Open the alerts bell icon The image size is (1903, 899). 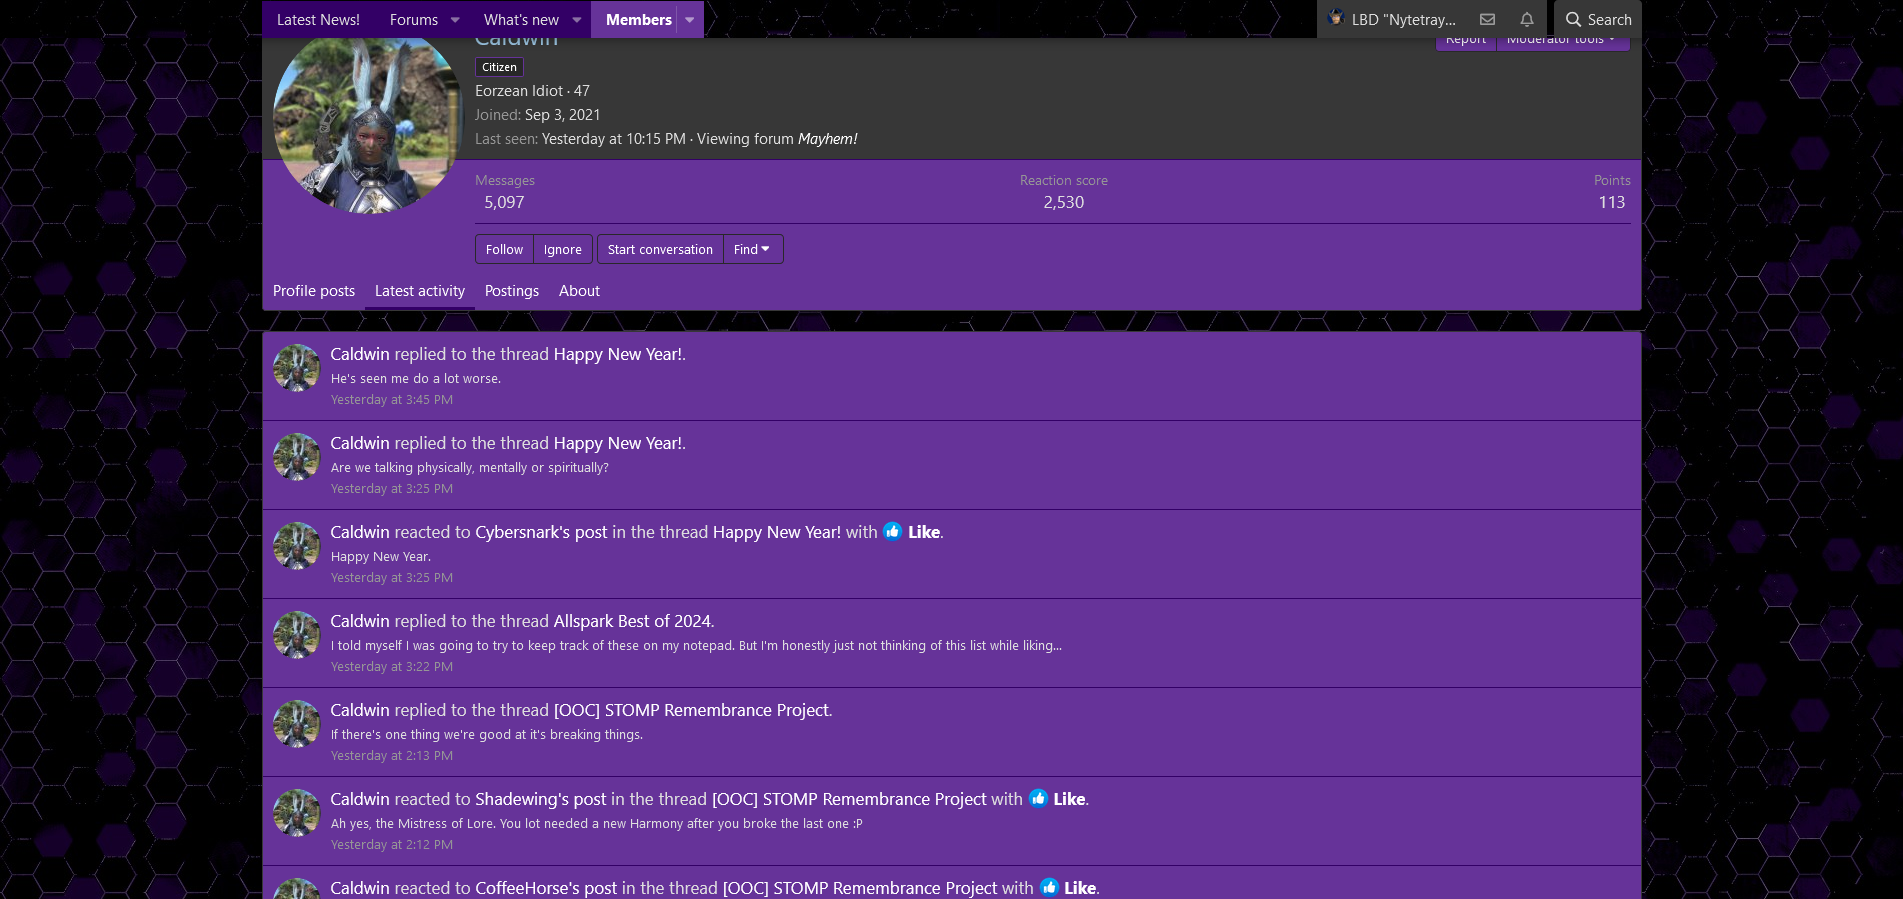pyautogui.click(x=1526, y=19)
